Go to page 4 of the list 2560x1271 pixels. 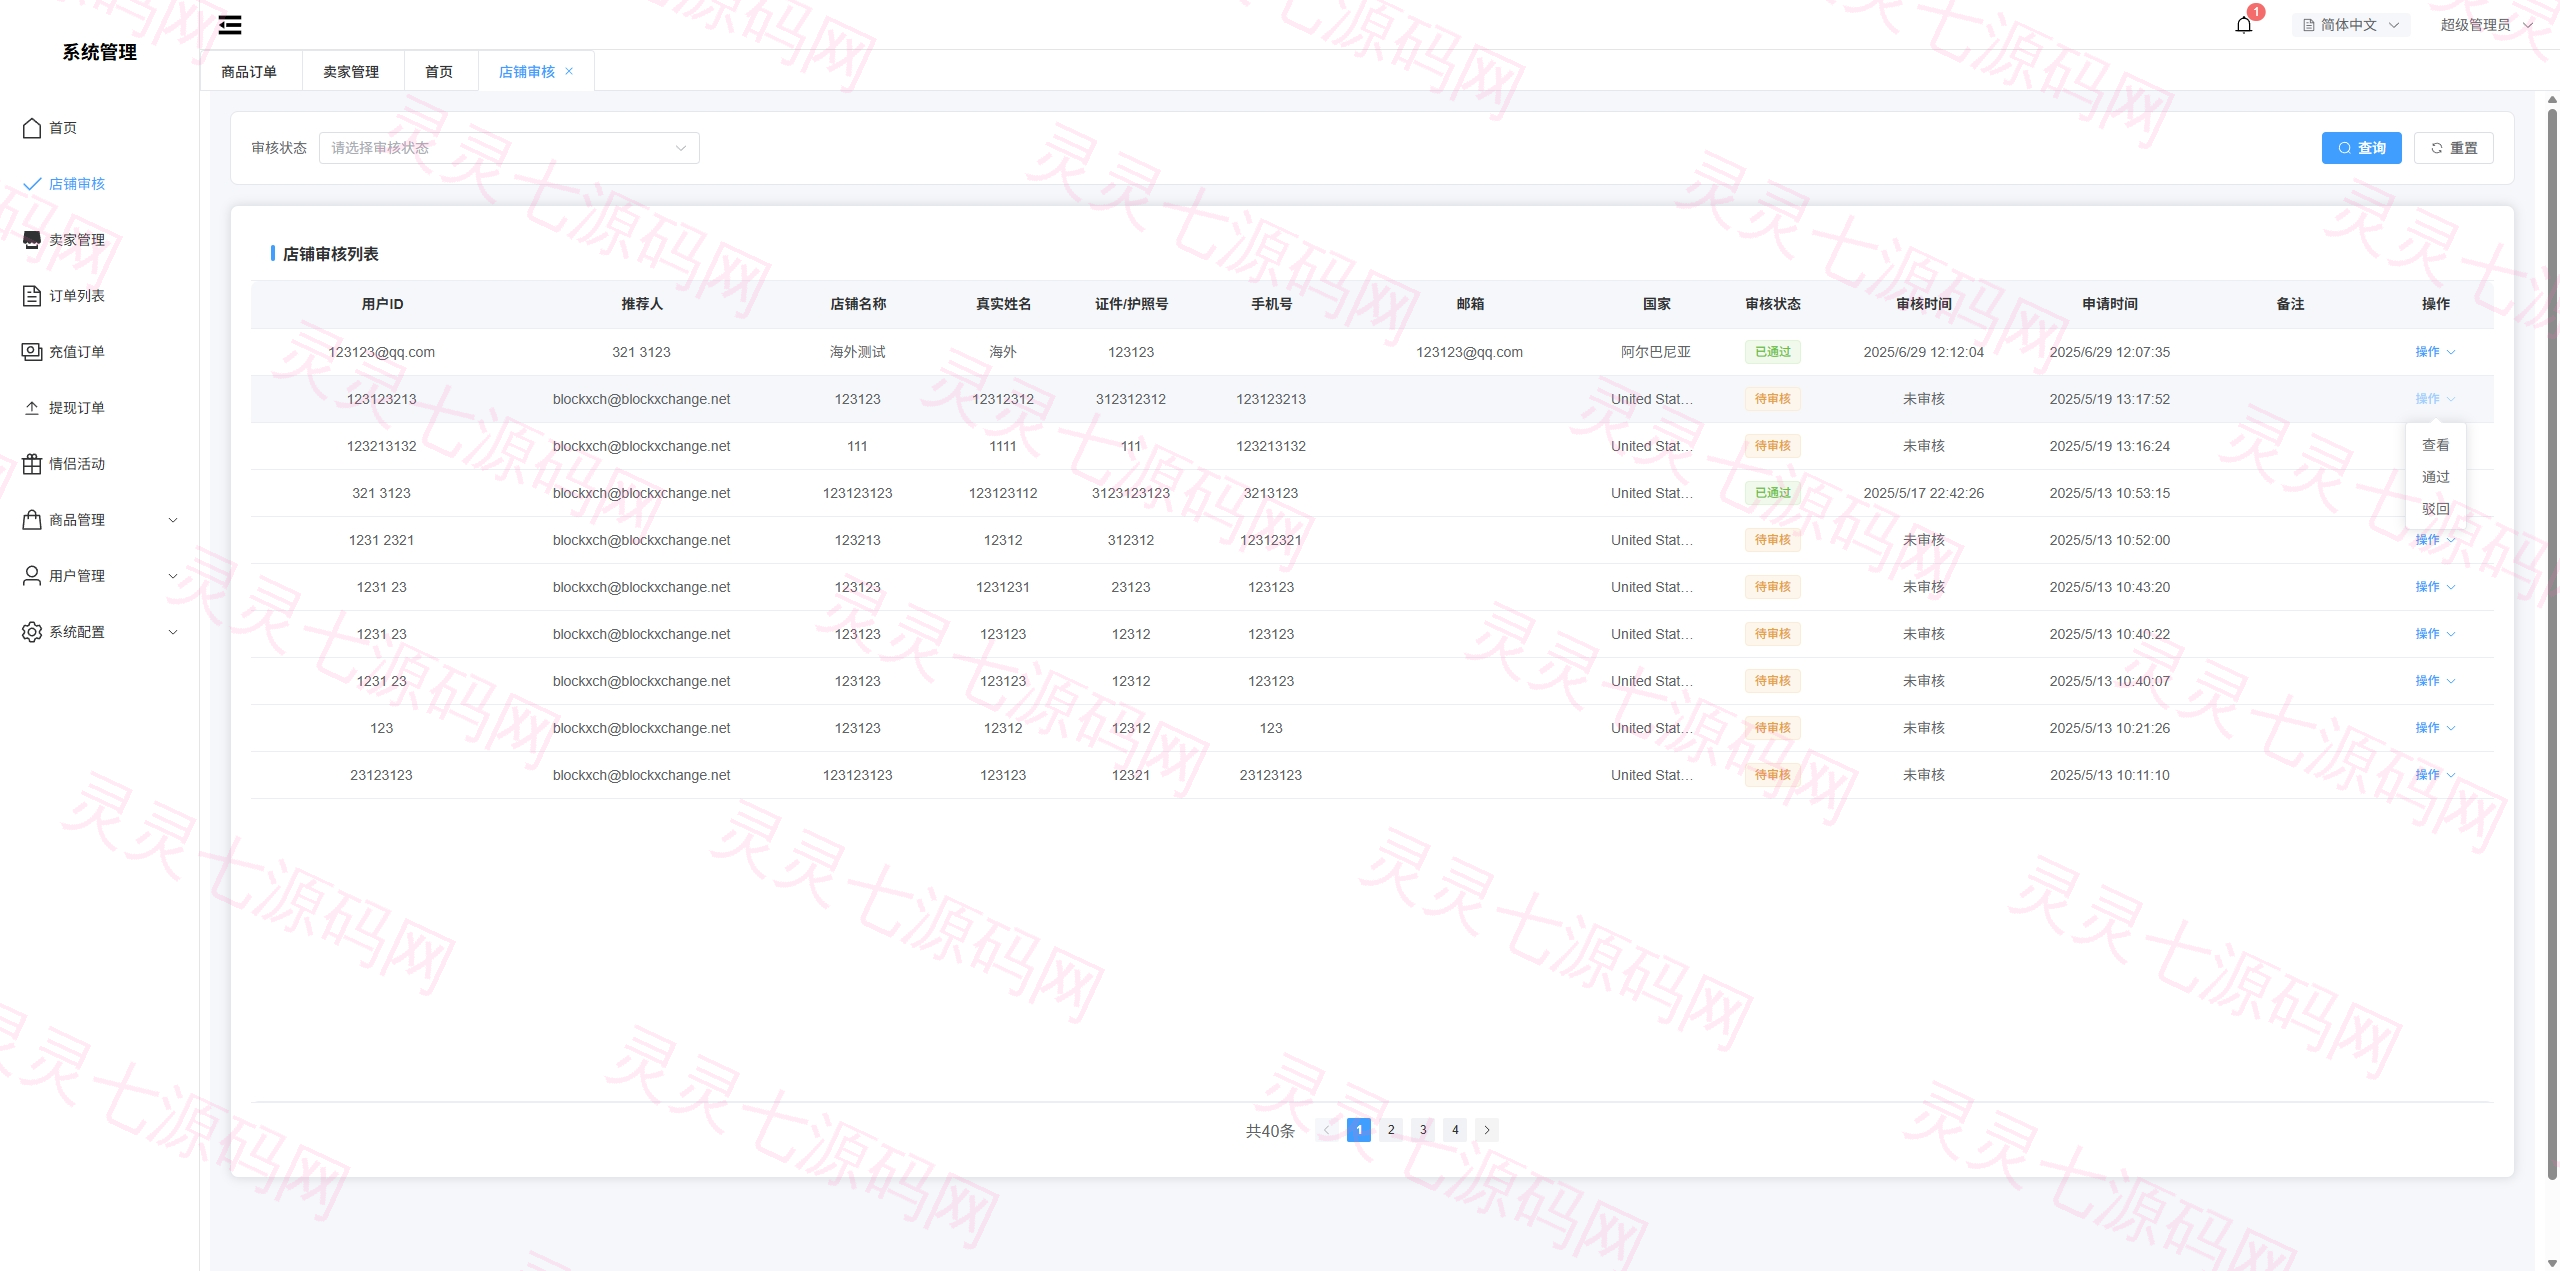click(x=1455, y=1130)
